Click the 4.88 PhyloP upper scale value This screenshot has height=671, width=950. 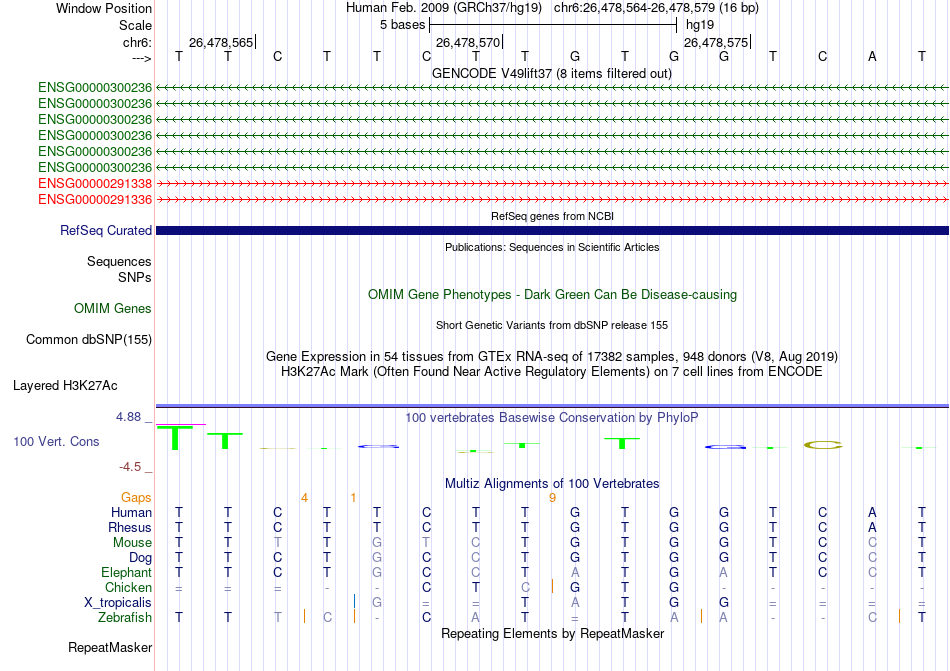(128, 417)
